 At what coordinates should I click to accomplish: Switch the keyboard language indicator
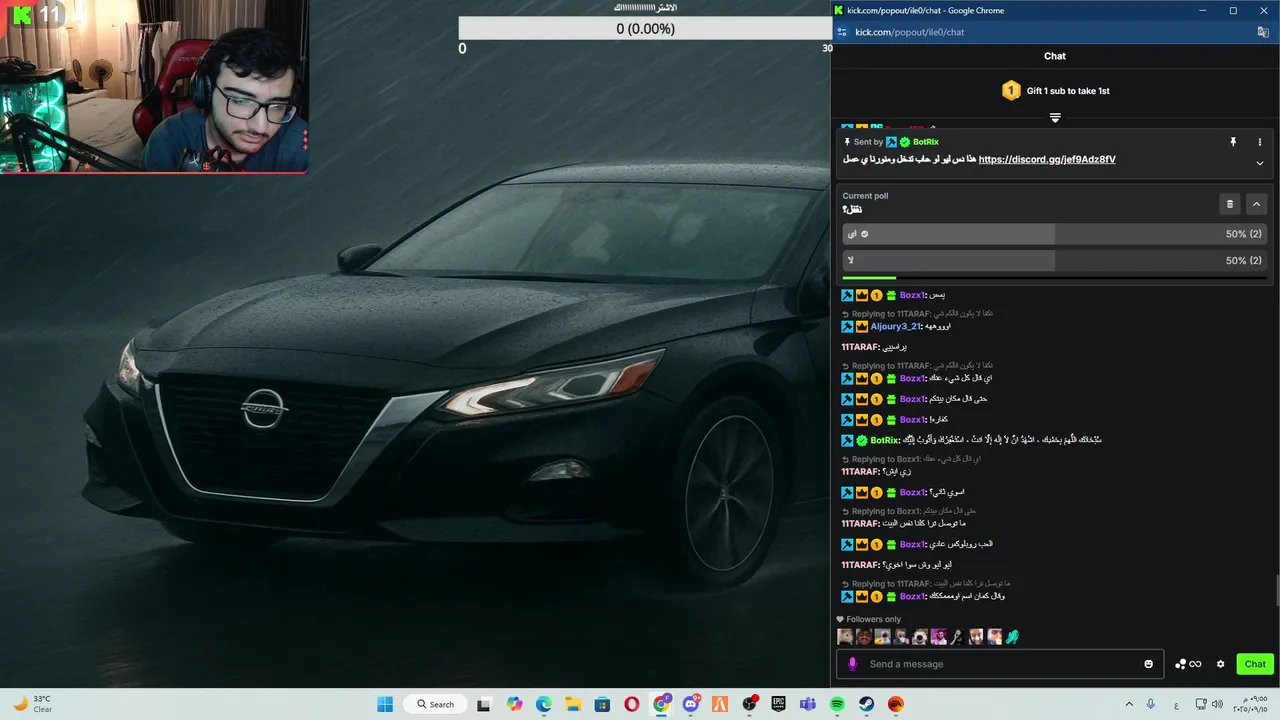pyautogui.click(x=1174, y=704)
